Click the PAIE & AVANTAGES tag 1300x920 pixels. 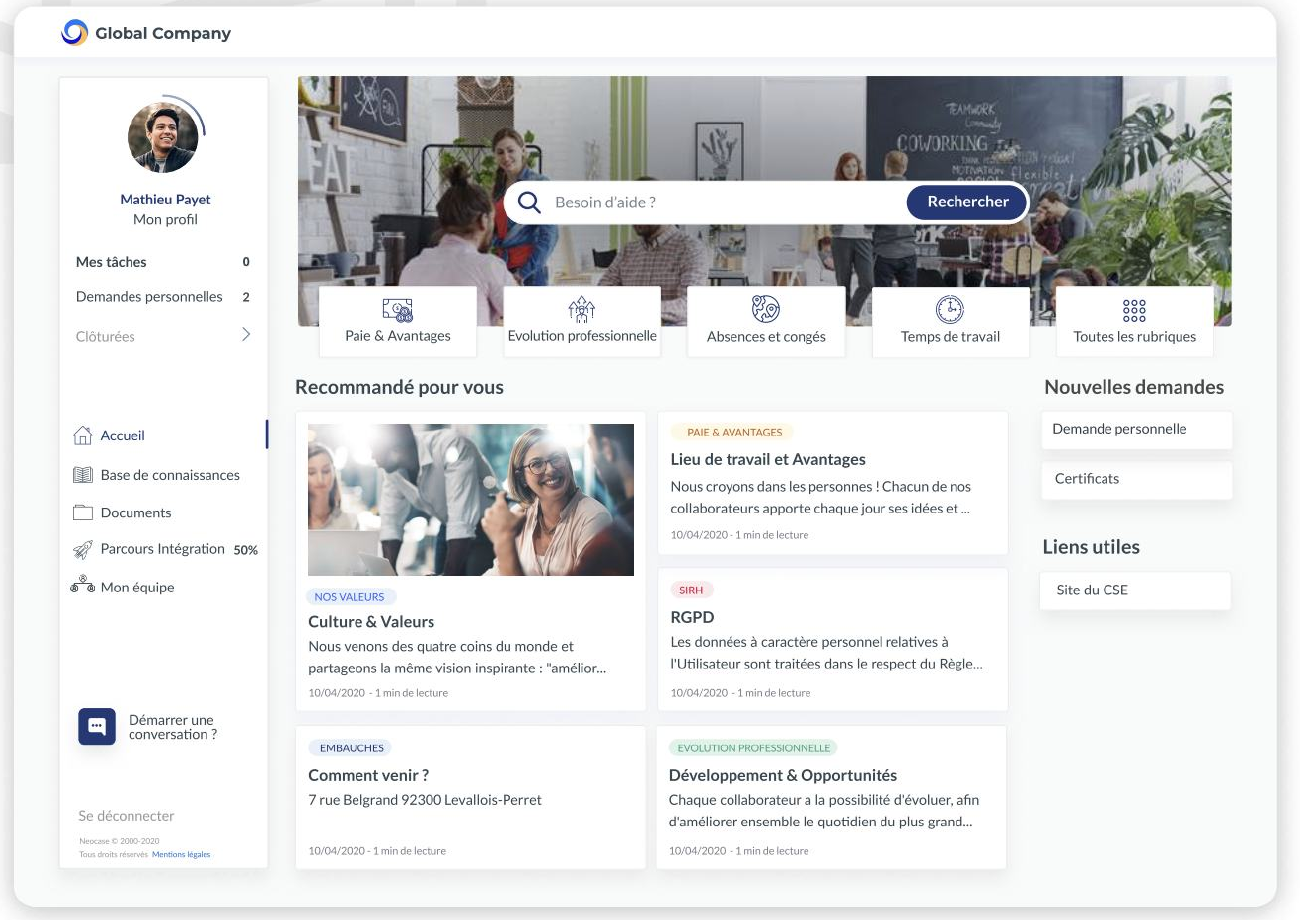tap(734, 433)
